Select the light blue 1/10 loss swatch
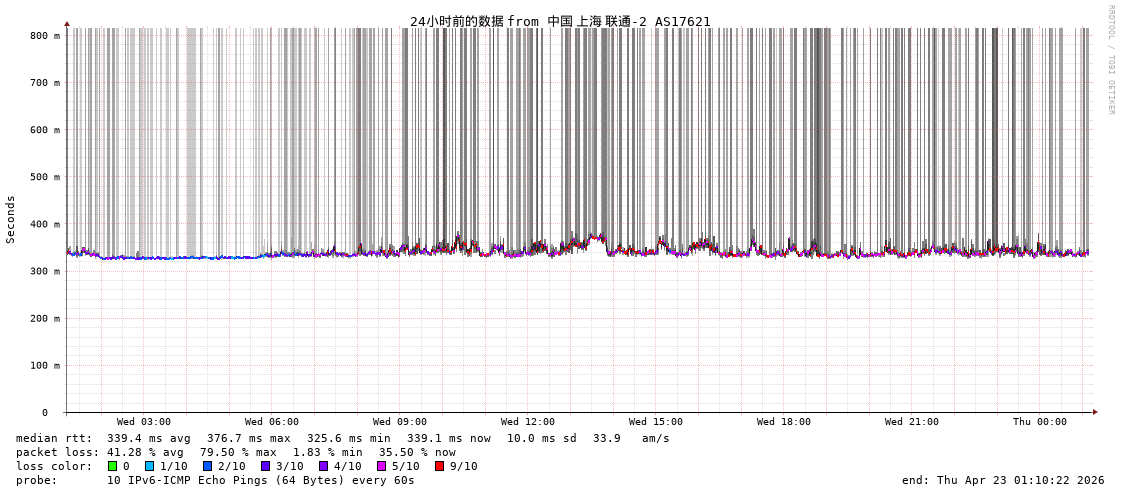 (x=149, y=466)
